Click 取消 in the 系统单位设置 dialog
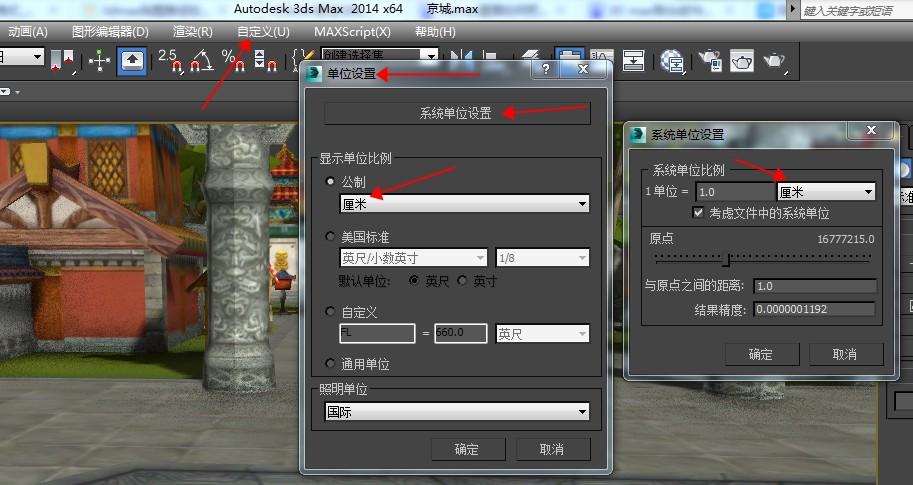The height and width of the screenshot is (485, 913). pos(845,354)
